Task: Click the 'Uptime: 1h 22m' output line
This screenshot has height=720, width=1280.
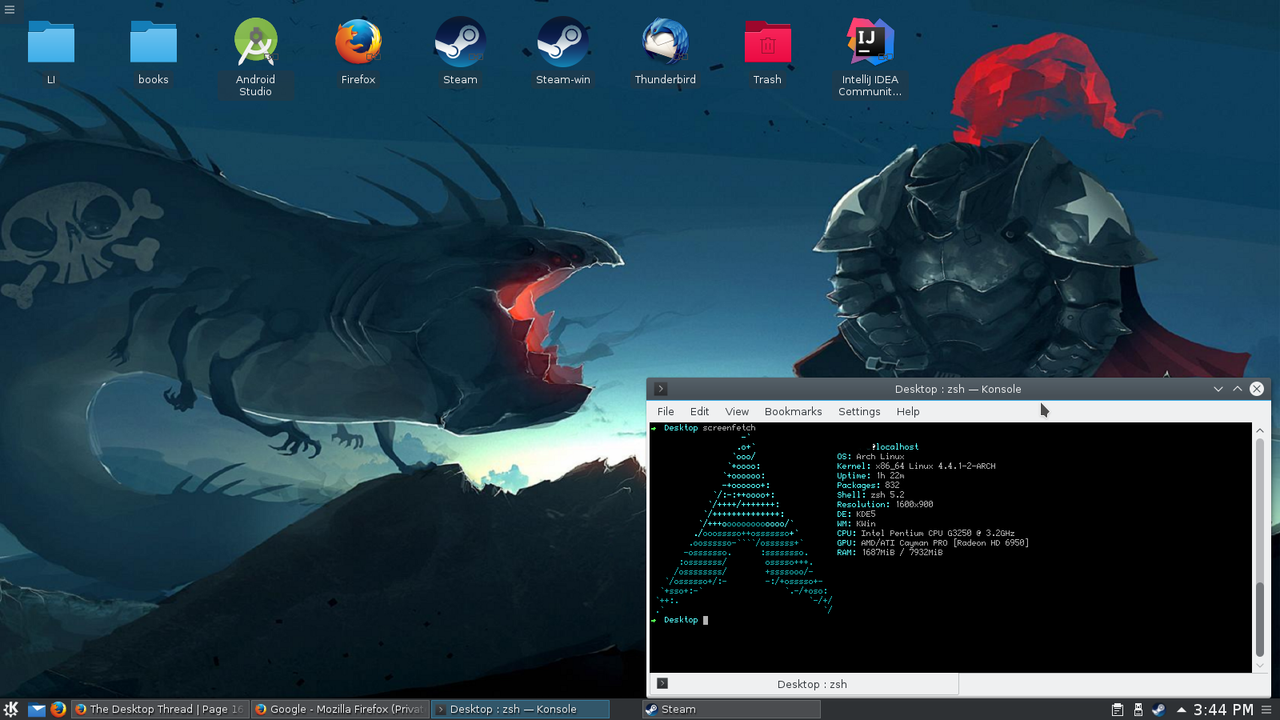Action: (x=871, y=476)
